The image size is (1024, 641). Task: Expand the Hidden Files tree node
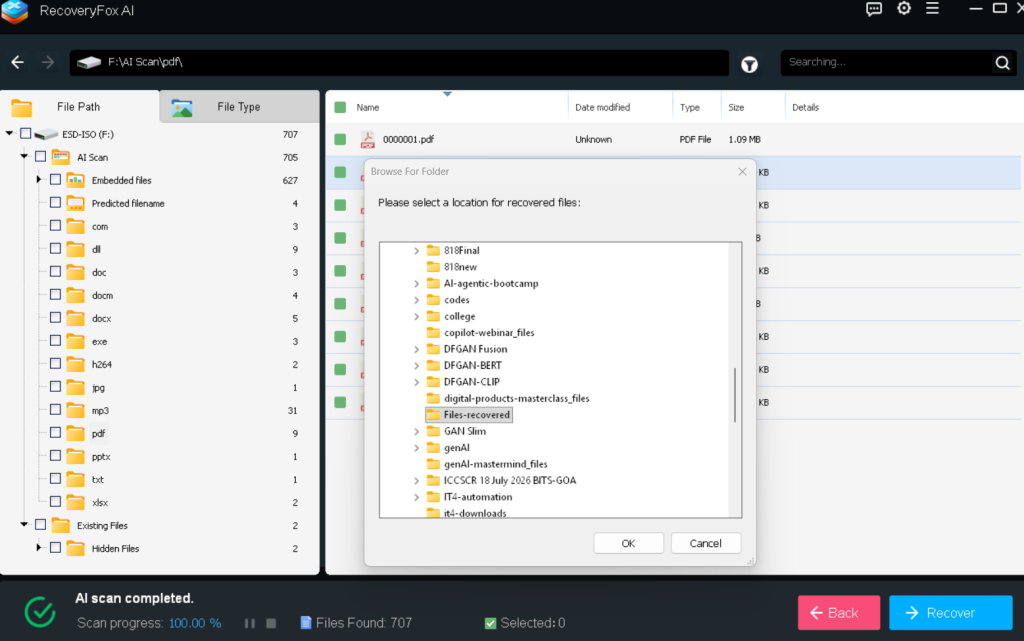click(x=39, y=548)
